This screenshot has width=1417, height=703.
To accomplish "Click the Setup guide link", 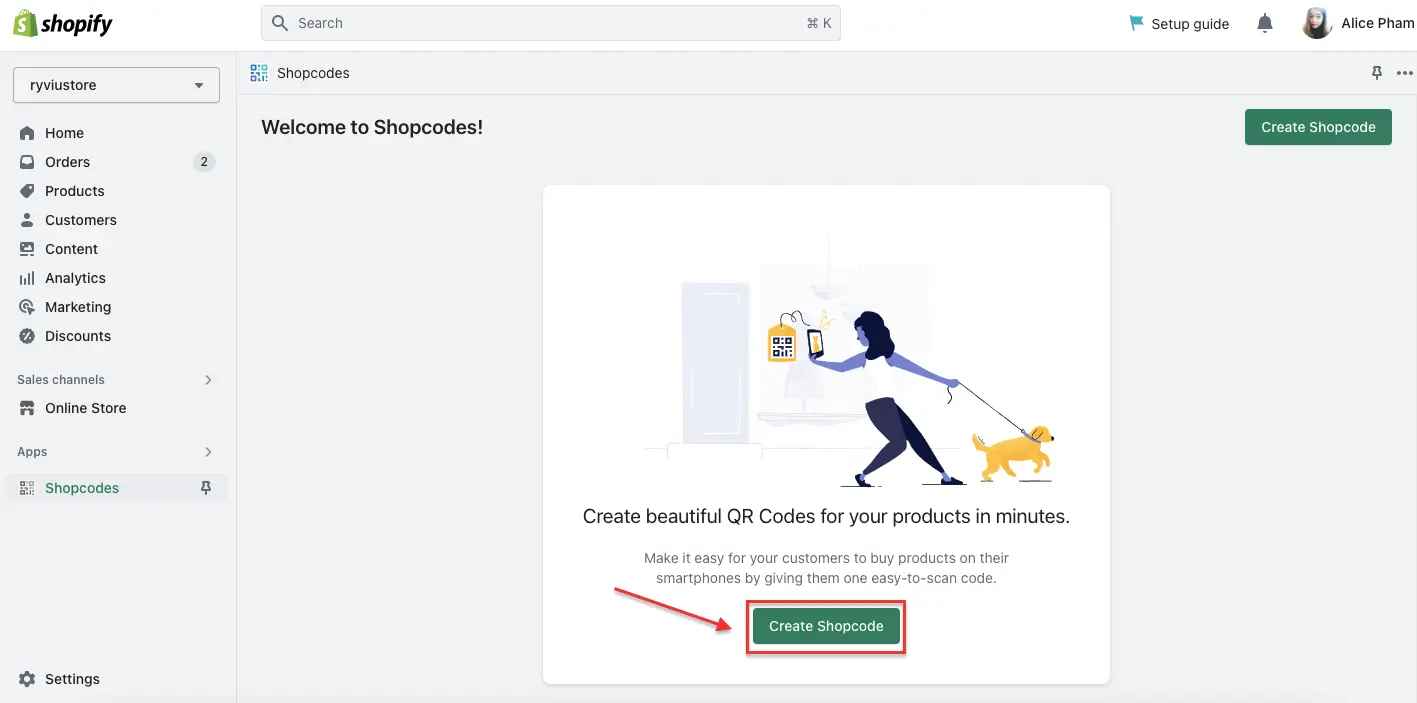I will (x=1180, y=23).
